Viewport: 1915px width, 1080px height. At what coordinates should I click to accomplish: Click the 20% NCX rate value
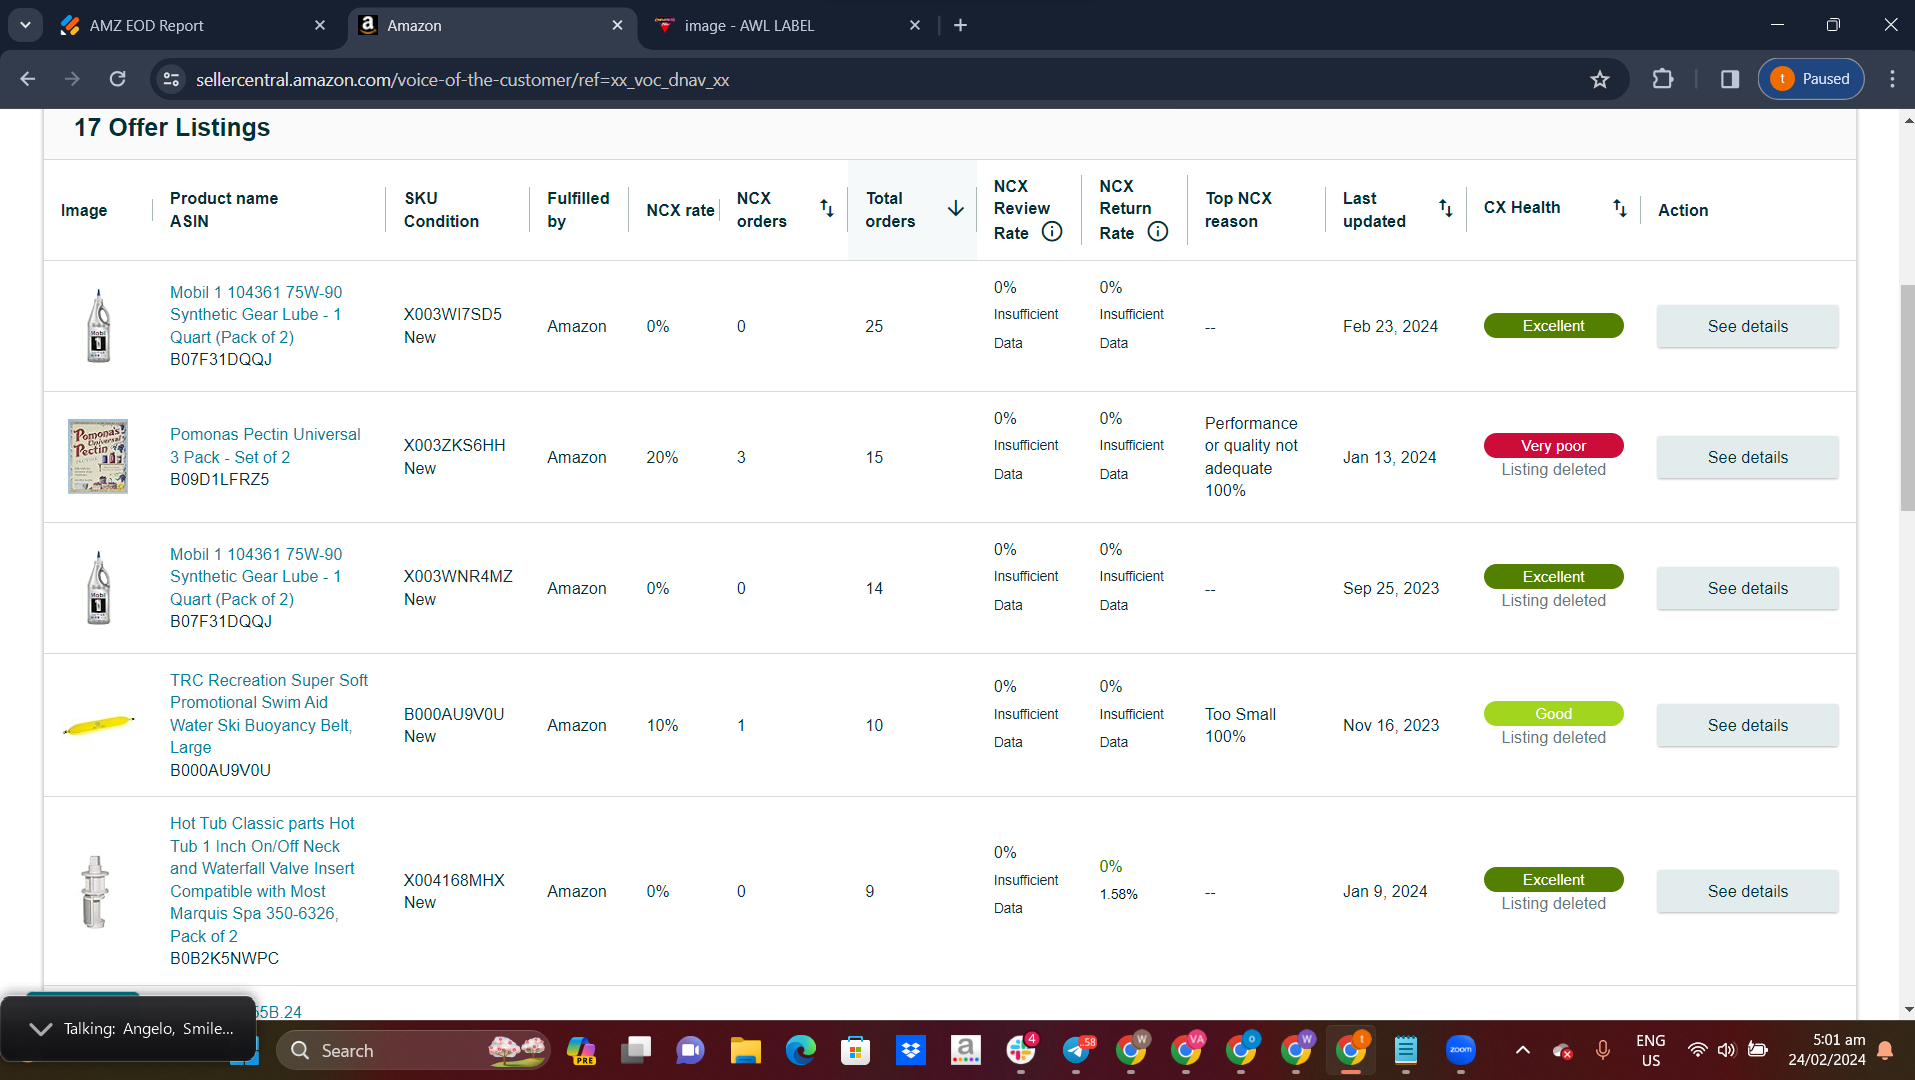click(x=662, y=458)
